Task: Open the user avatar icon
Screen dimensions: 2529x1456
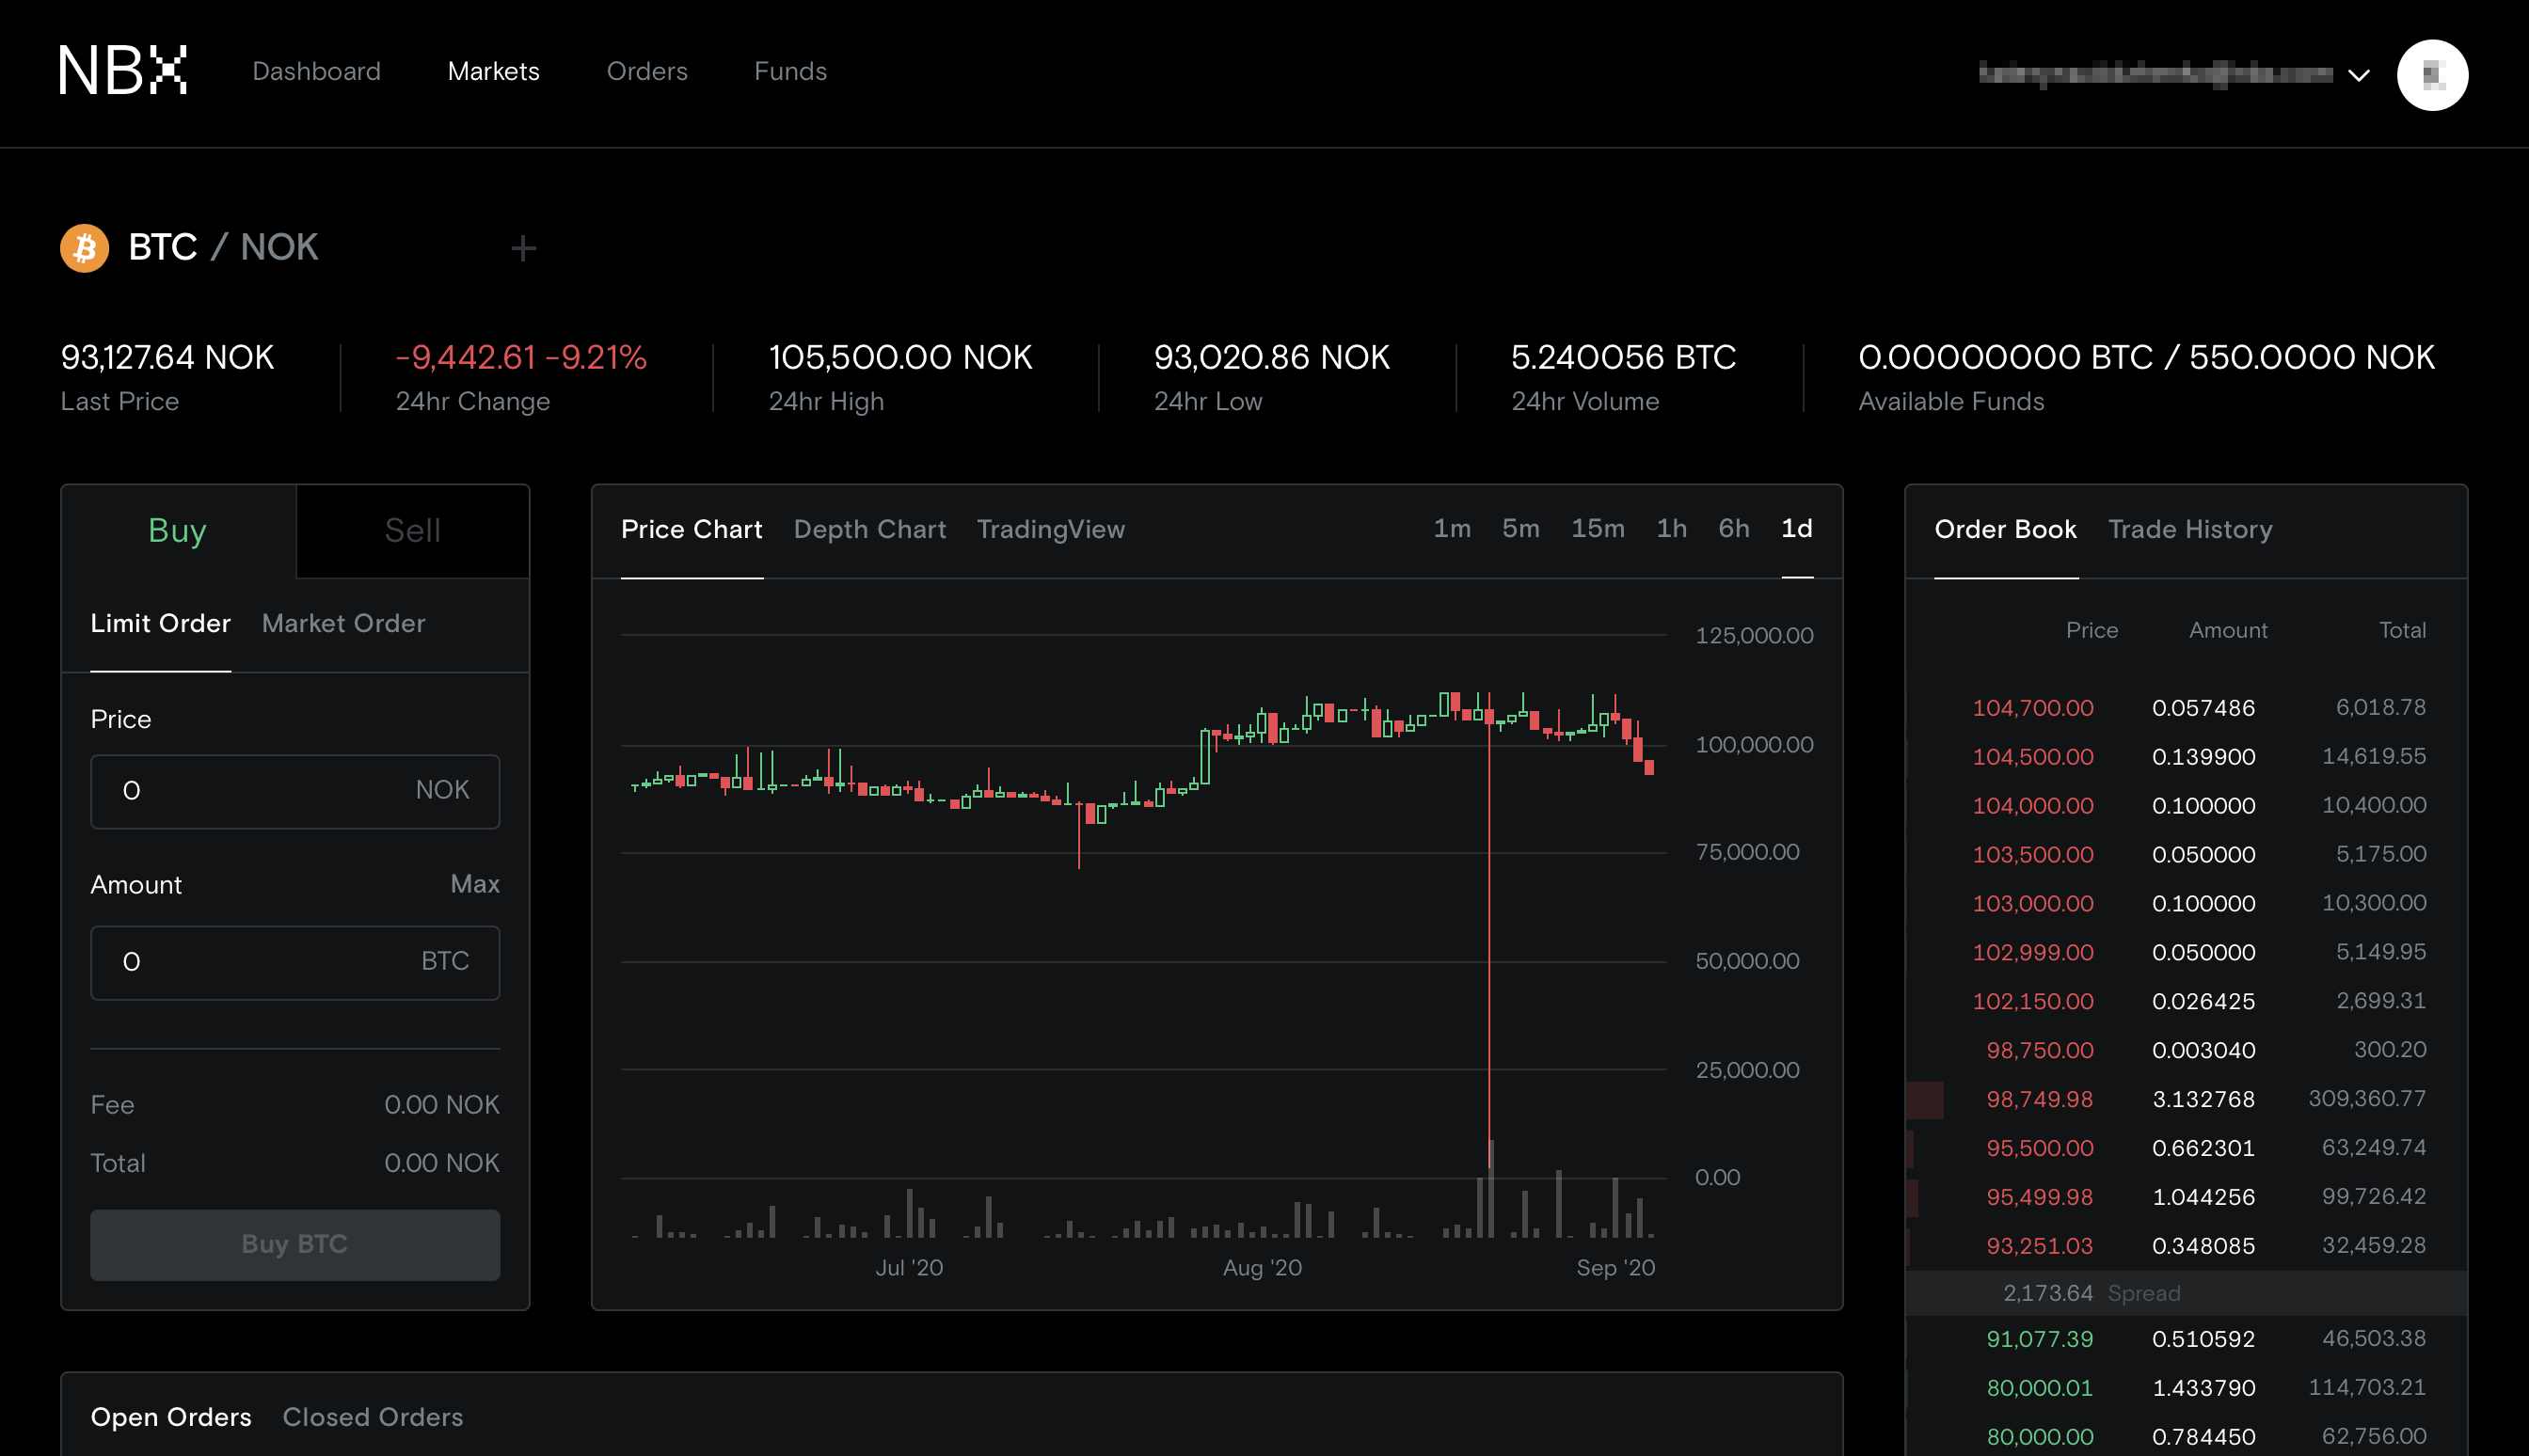Action: click(2432, 75)
